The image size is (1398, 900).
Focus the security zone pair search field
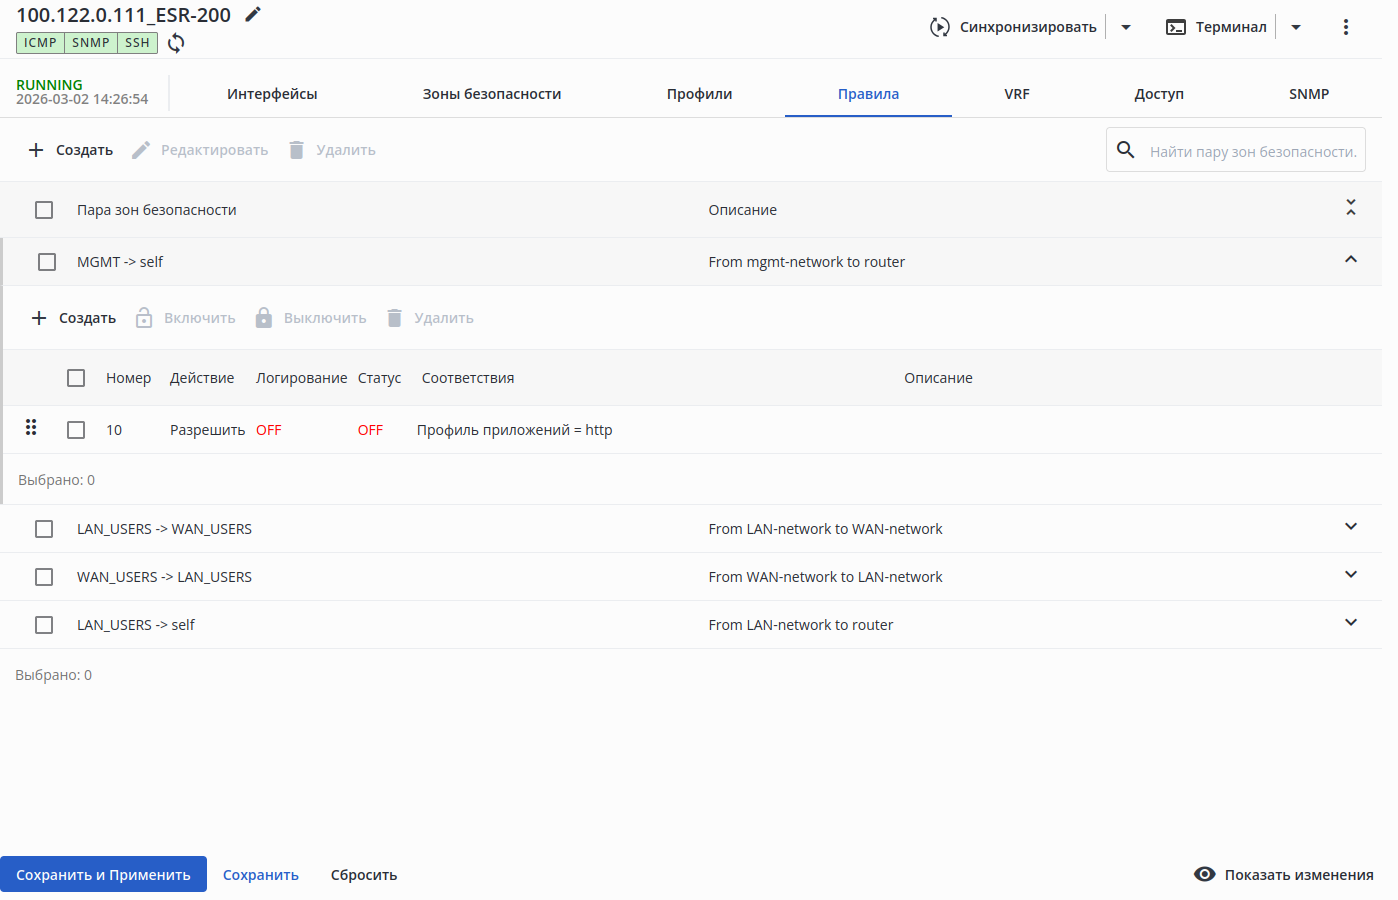[1252, 151]
